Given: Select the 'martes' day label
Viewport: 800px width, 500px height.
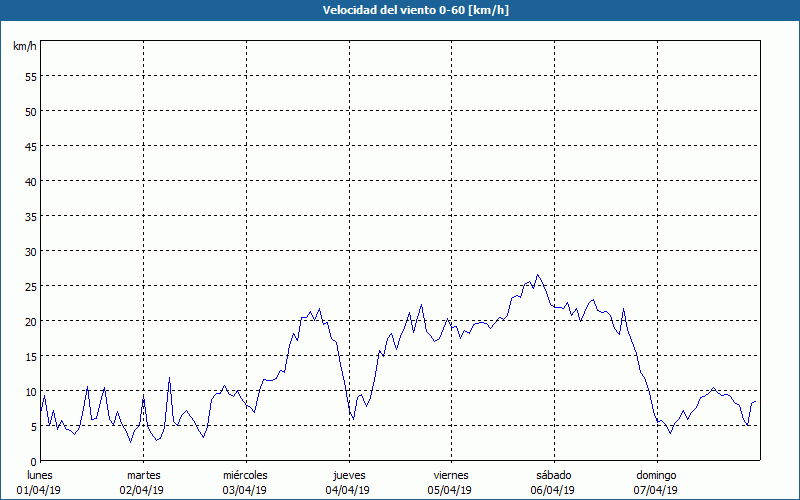Looking at the screenshot, I should [144, 475].
